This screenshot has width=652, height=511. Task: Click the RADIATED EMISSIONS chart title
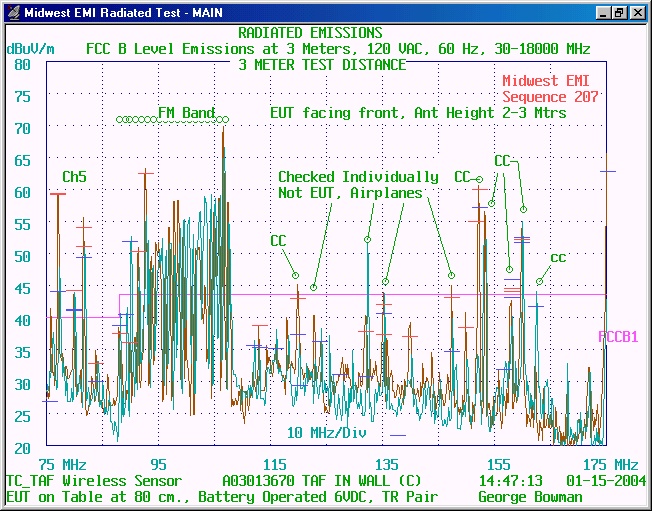(323, 33)
